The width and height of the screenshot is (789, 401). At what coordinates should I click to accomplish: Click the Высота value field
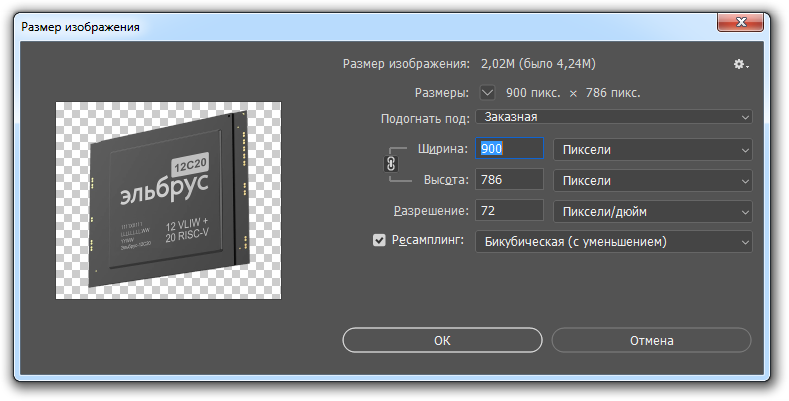click(509, 180)
